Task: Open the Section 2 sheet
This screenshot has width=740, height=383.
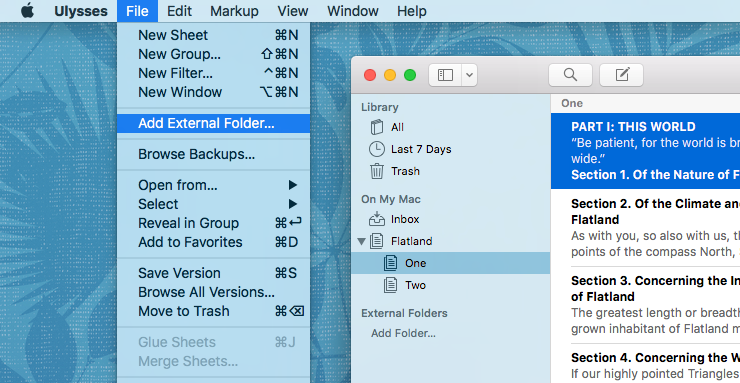Action: pos(646,228)
